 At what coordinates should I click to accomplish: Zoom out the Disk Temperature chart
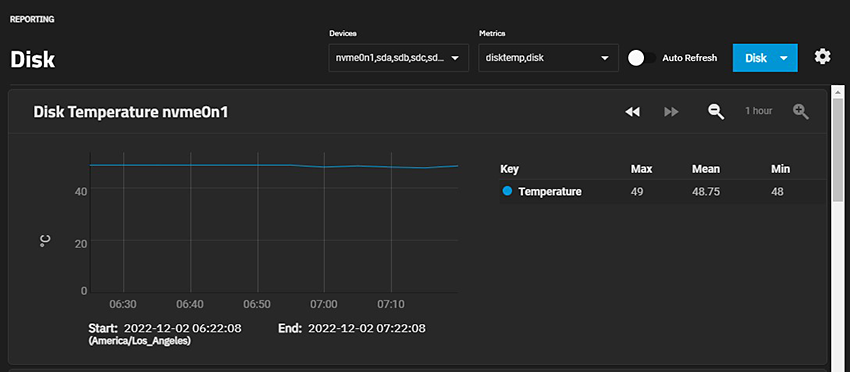(716, 112)
